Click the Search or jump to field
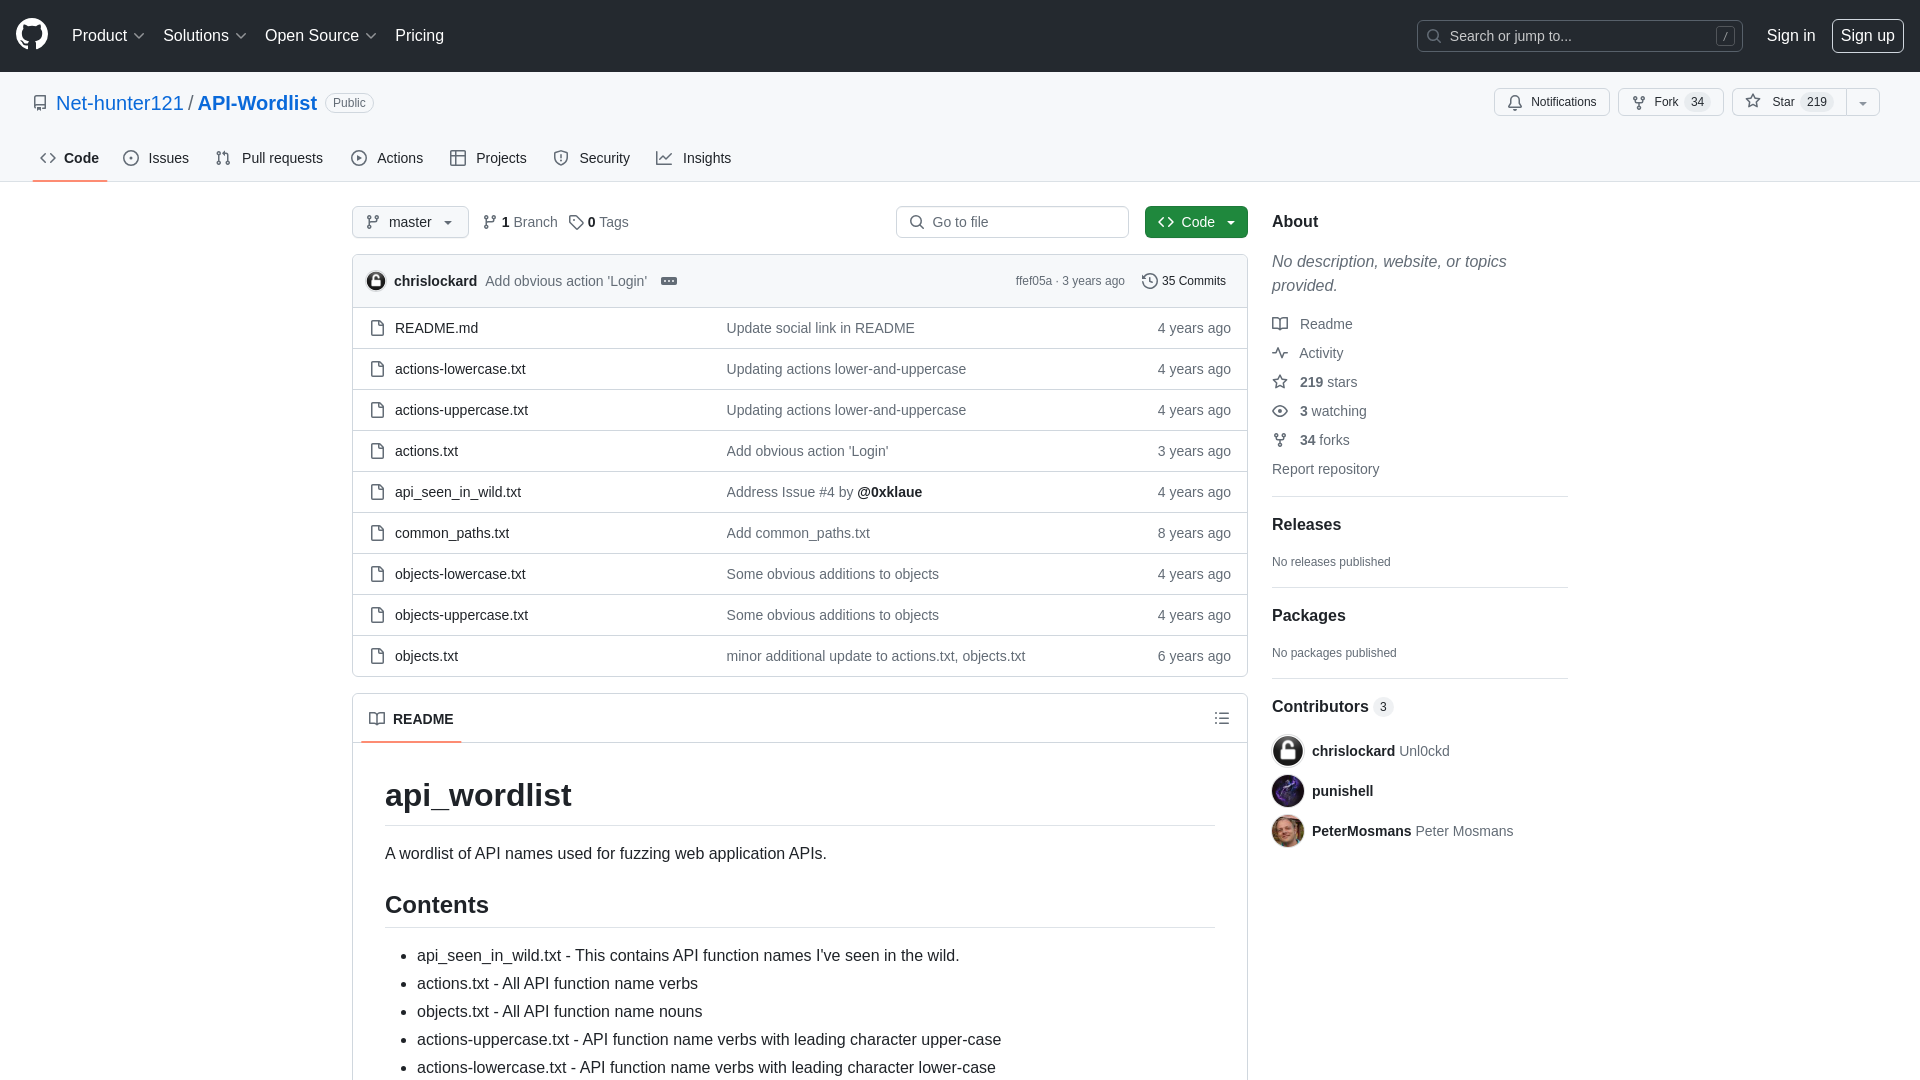 pos(1580,36)
